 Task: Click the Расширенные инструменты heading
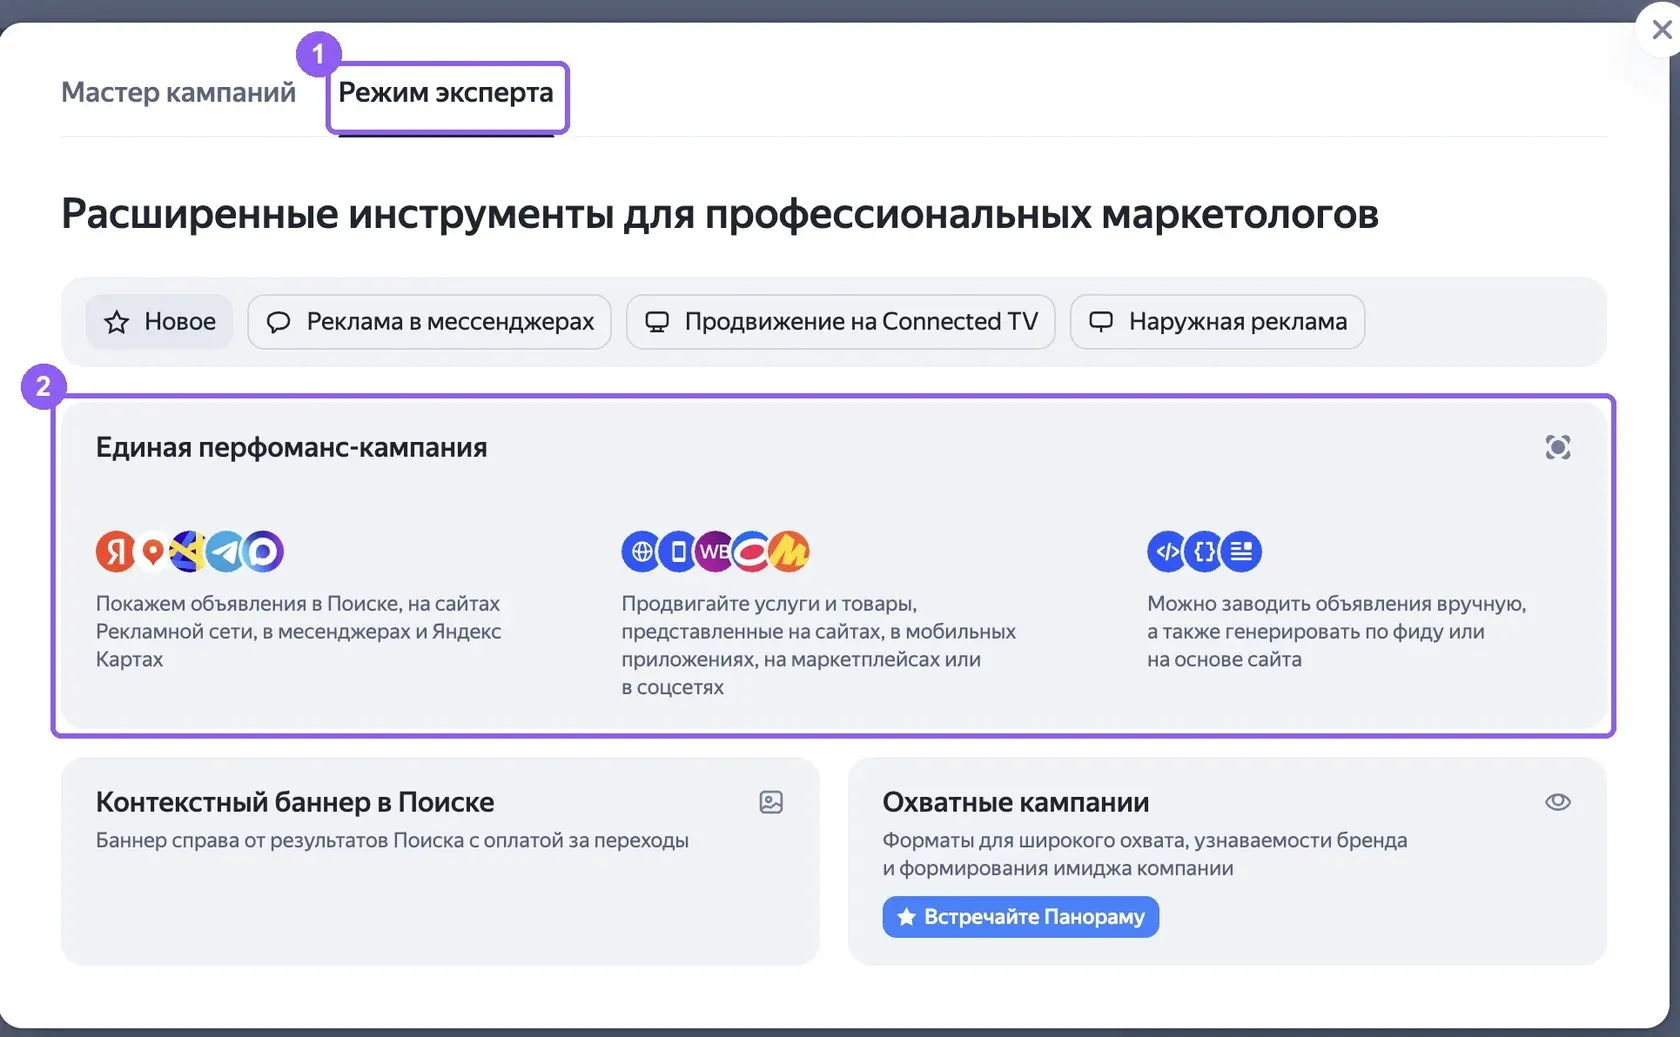(720, 214)
